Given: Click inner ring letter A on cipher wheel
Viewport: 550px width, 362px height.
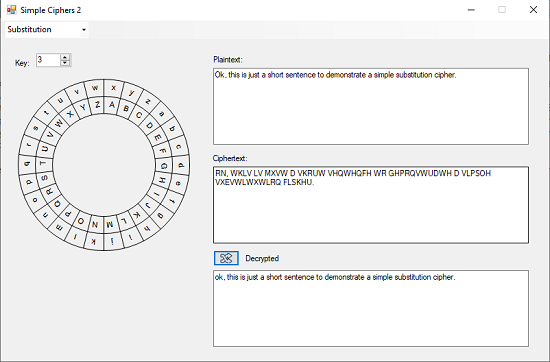Looking at the screenshot, I should (112, 105).
